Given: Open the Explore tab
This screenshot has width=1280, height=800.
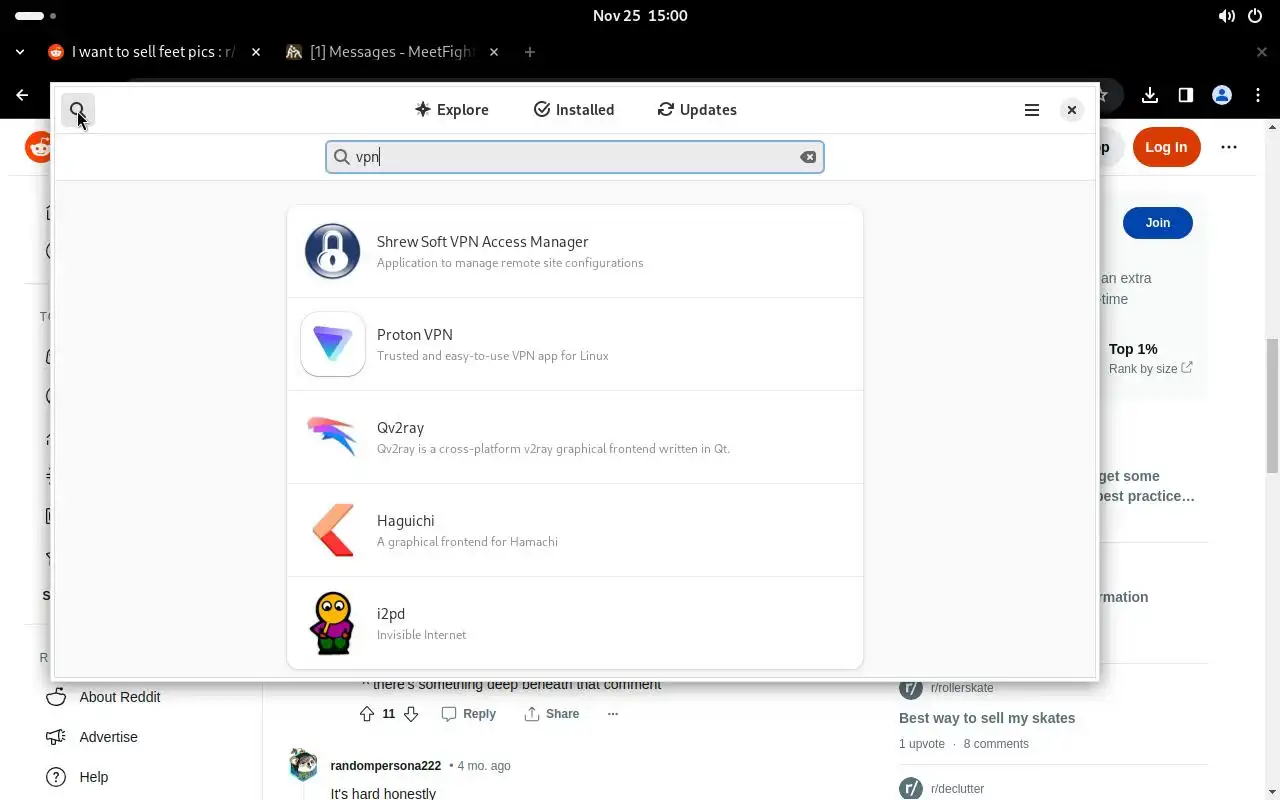Looking at the screenshot, I should coord(452,110).
